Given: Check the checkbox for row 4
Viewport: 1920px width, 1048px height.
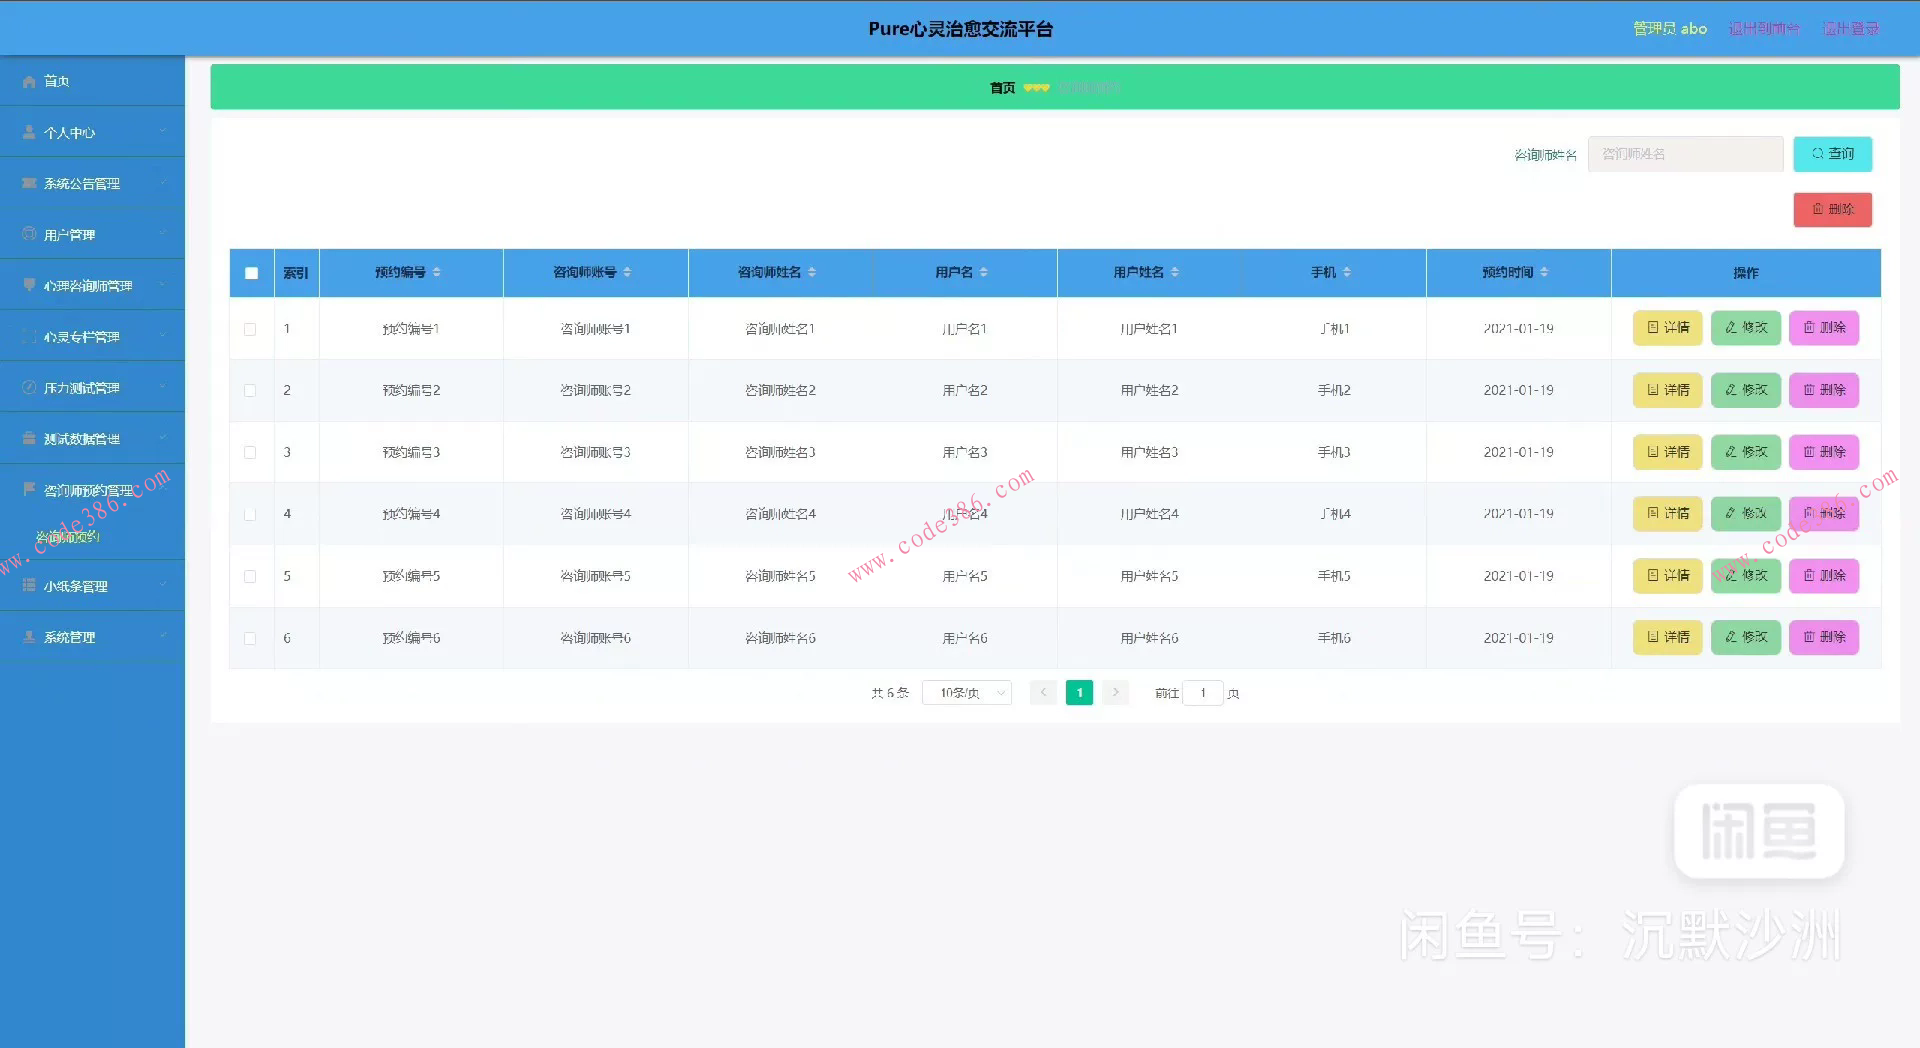Looking at the screenshot, I should point(250,514).
